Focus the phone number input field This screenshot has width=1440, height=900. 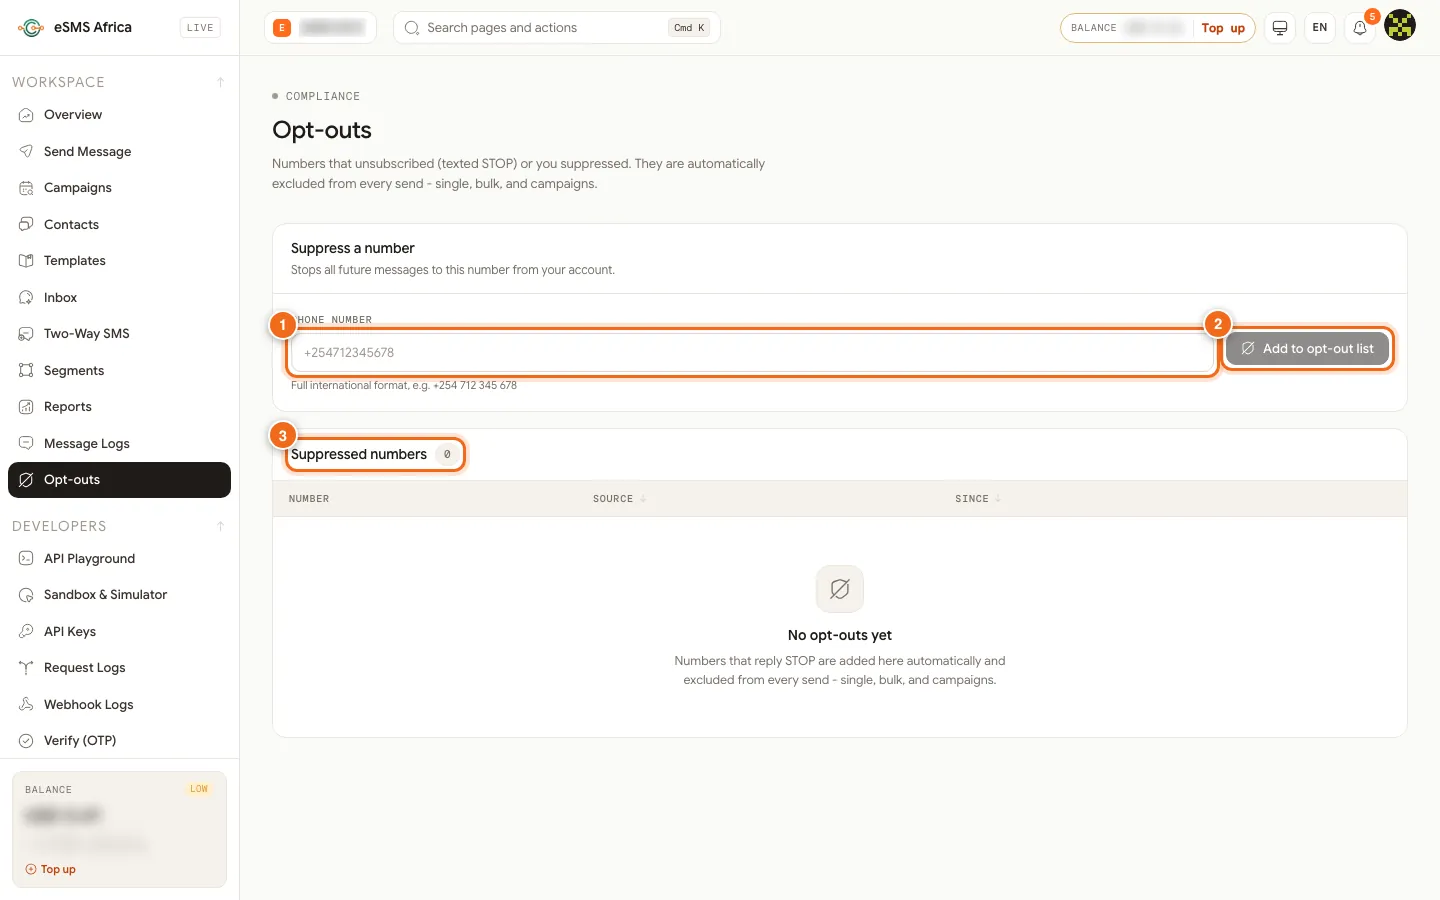pyautogui.click(x=752, y=353)
